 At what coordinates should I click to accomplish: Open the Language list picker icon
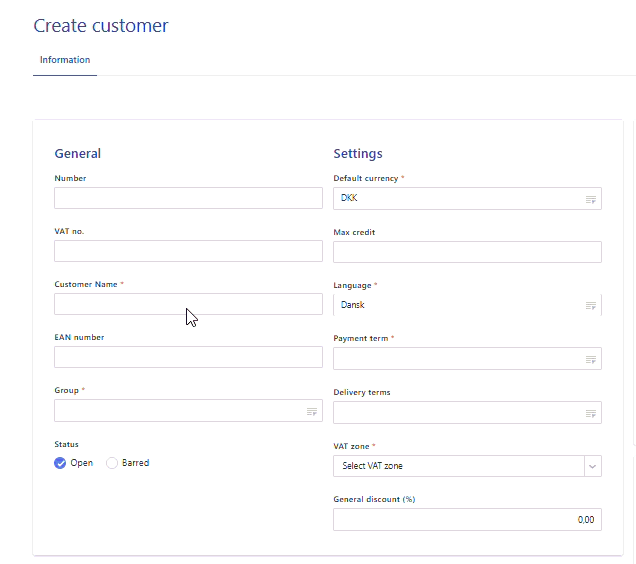591,306
